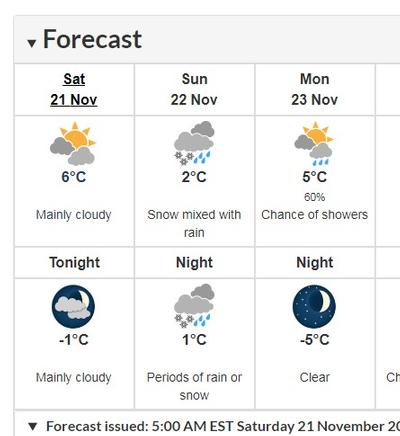Open the Sat 21 Nov link
The height and width of the screenshot is (436, 400).
[74, 89]
